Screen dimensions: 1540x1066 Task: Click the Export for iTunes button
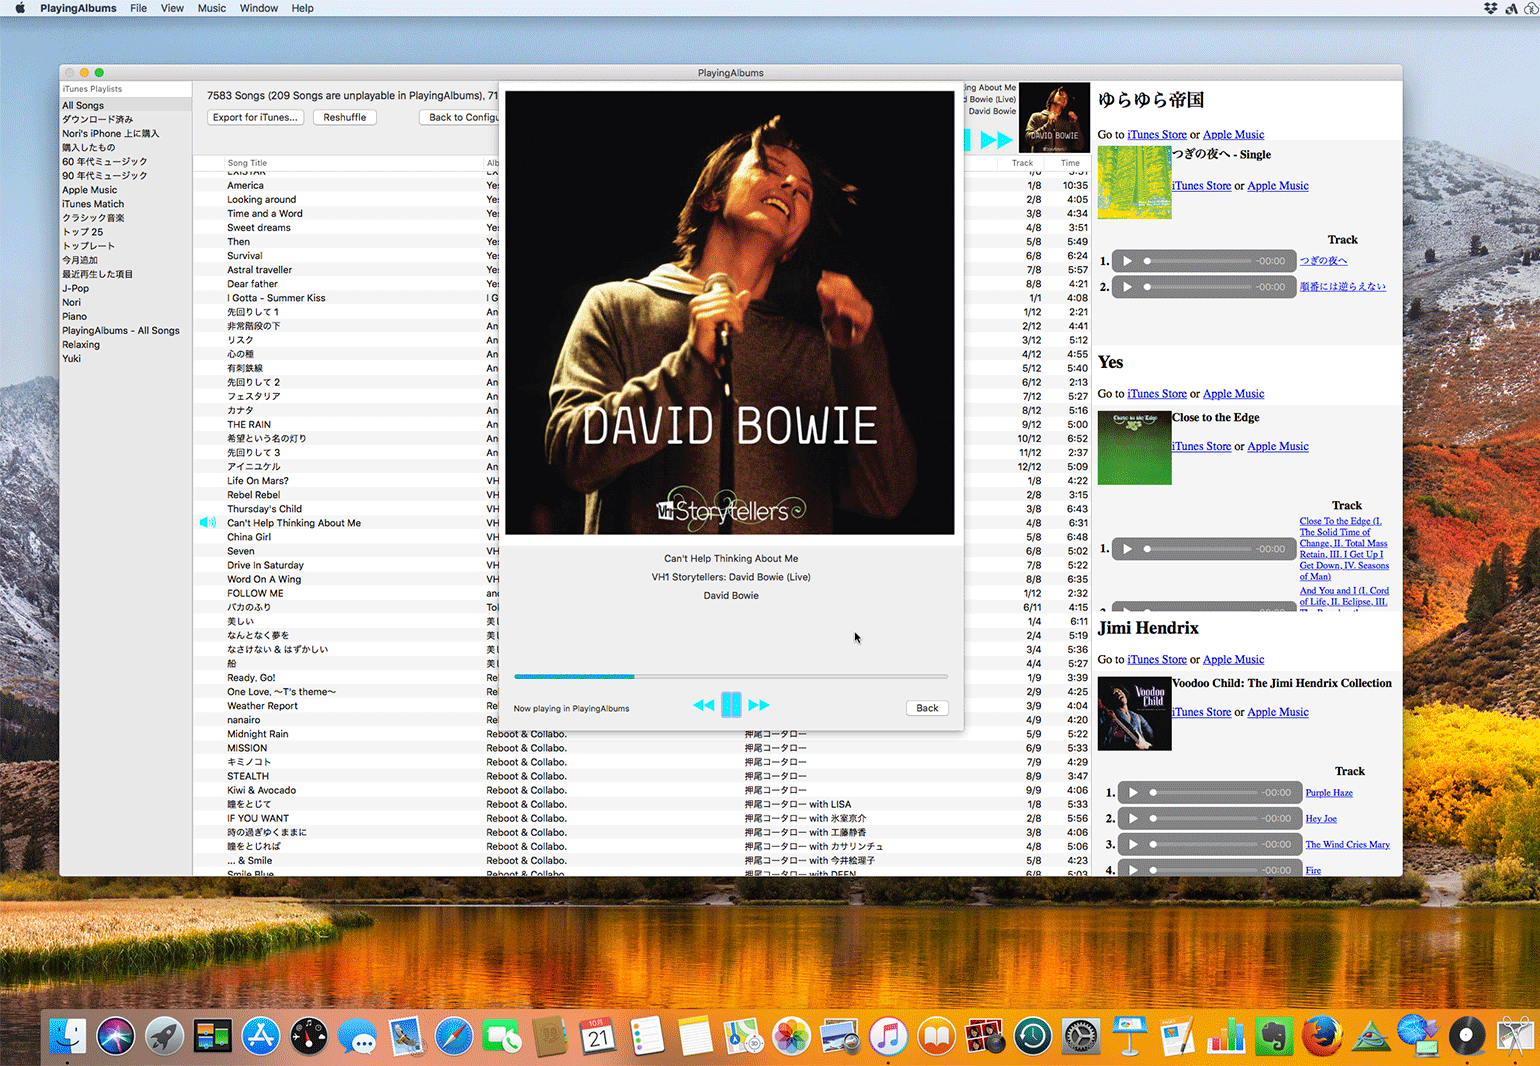click(x=255, y=117)
